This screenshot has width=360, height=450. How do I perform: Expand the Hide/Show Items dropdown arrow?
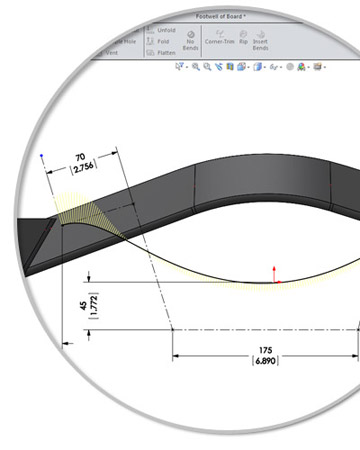tap(281, 67)
